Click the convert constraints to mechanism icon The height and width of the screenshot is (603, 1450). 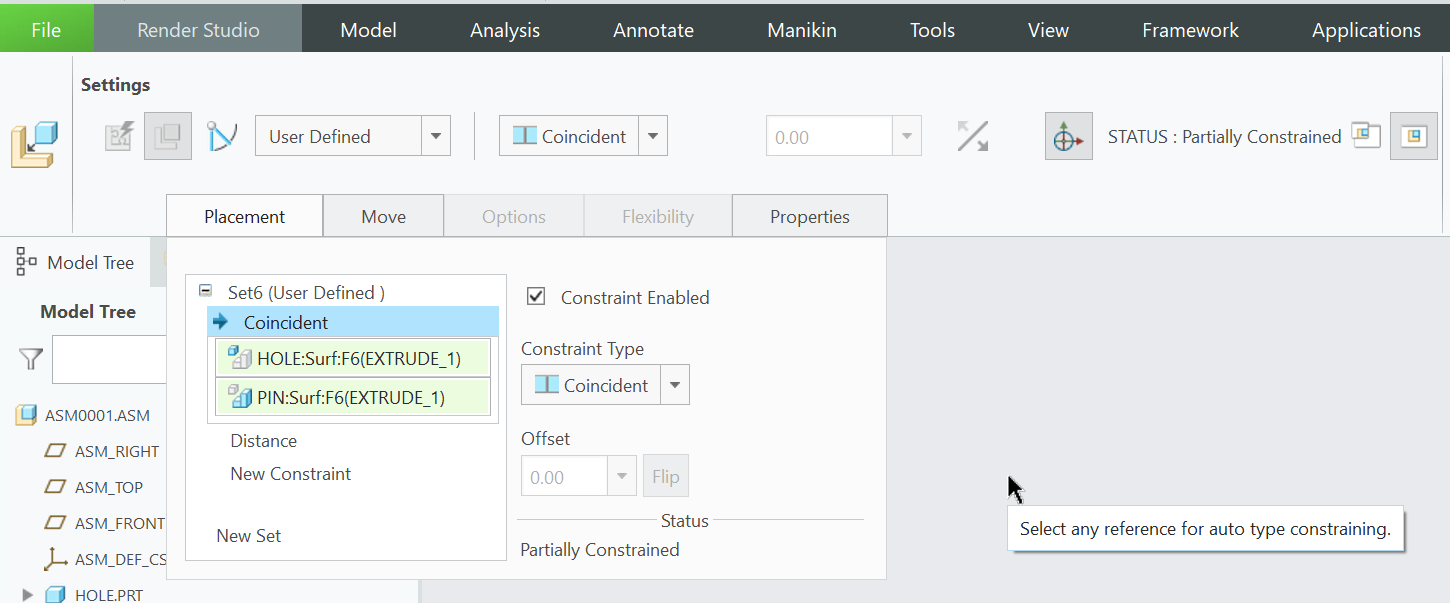220,136
